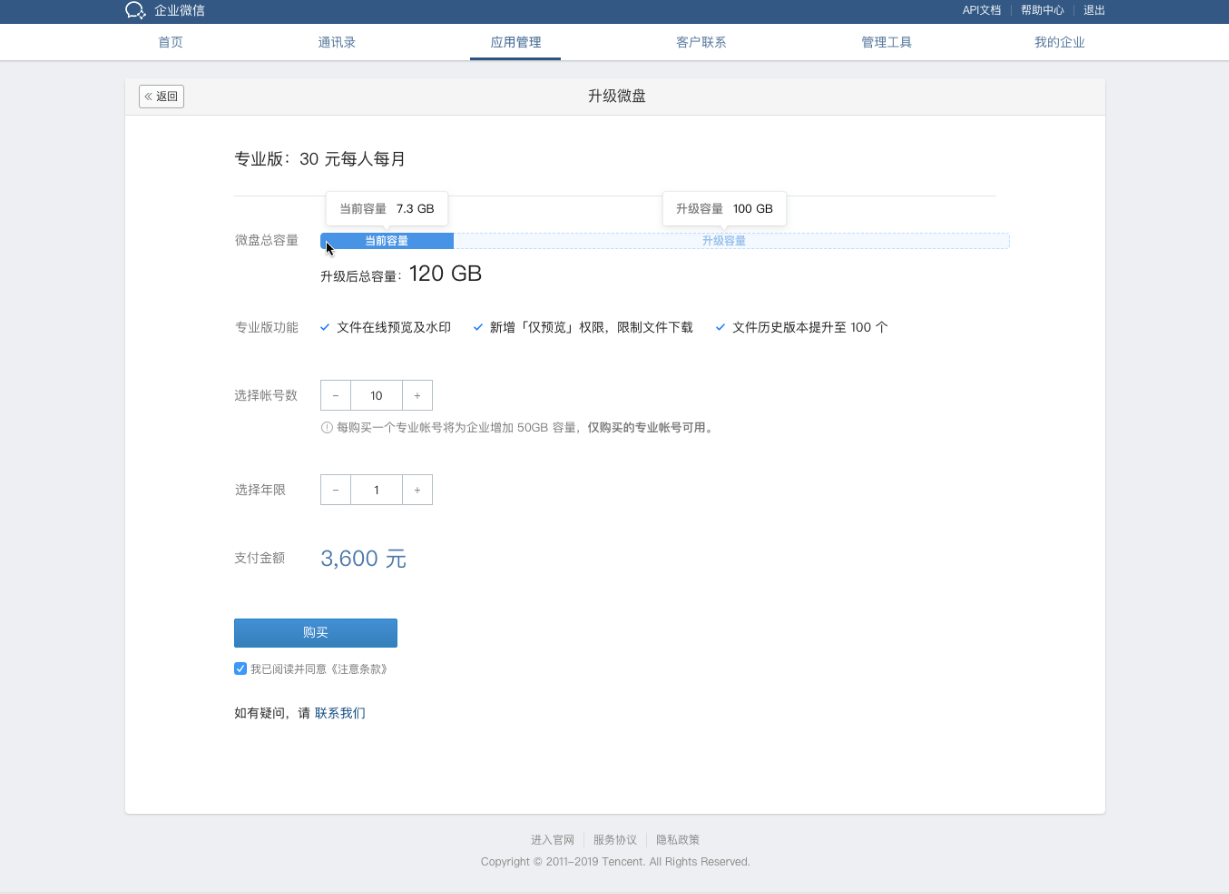The width and height of the screenshot is (1229, 894).
Task: Click the 企业微信 logo icon
Action: [135, 10]
